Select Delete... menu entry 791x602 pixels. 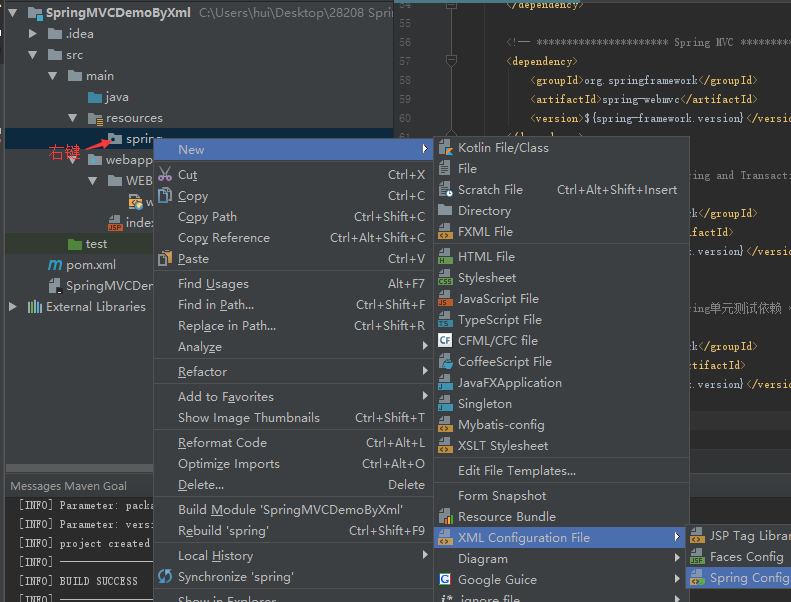coord(294,485)
